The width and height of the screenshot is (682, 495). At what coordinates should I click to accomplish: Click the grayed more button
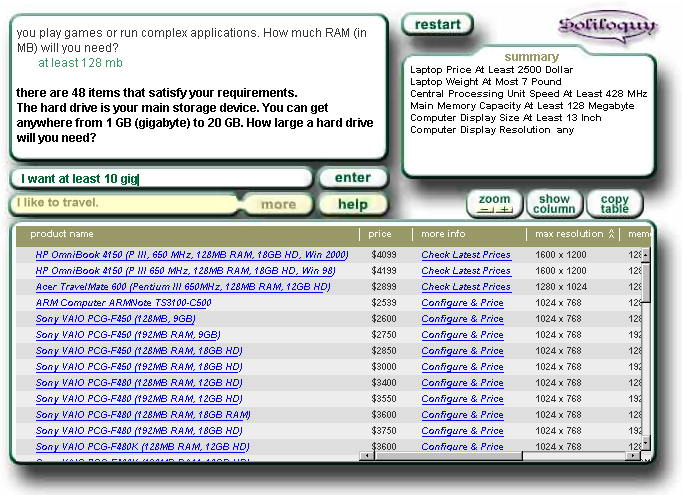tap(278, 204)
